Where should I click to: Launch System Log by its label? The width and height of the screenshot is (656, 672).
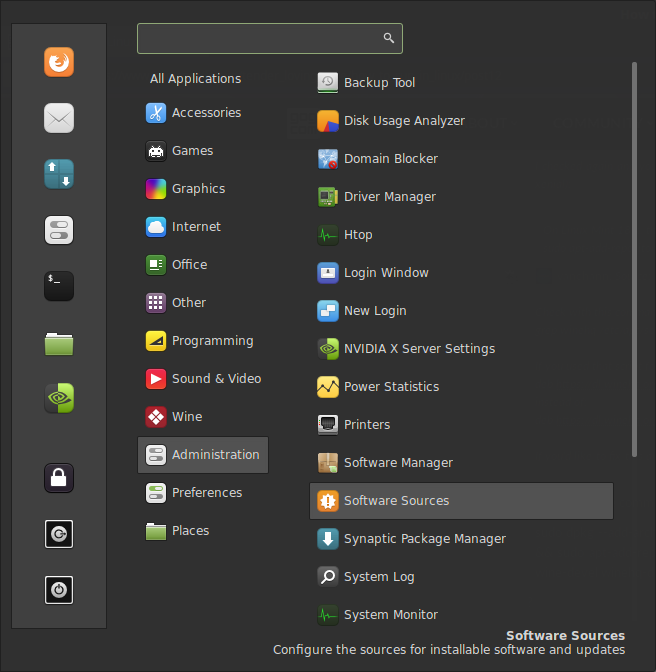pos(379,577)
